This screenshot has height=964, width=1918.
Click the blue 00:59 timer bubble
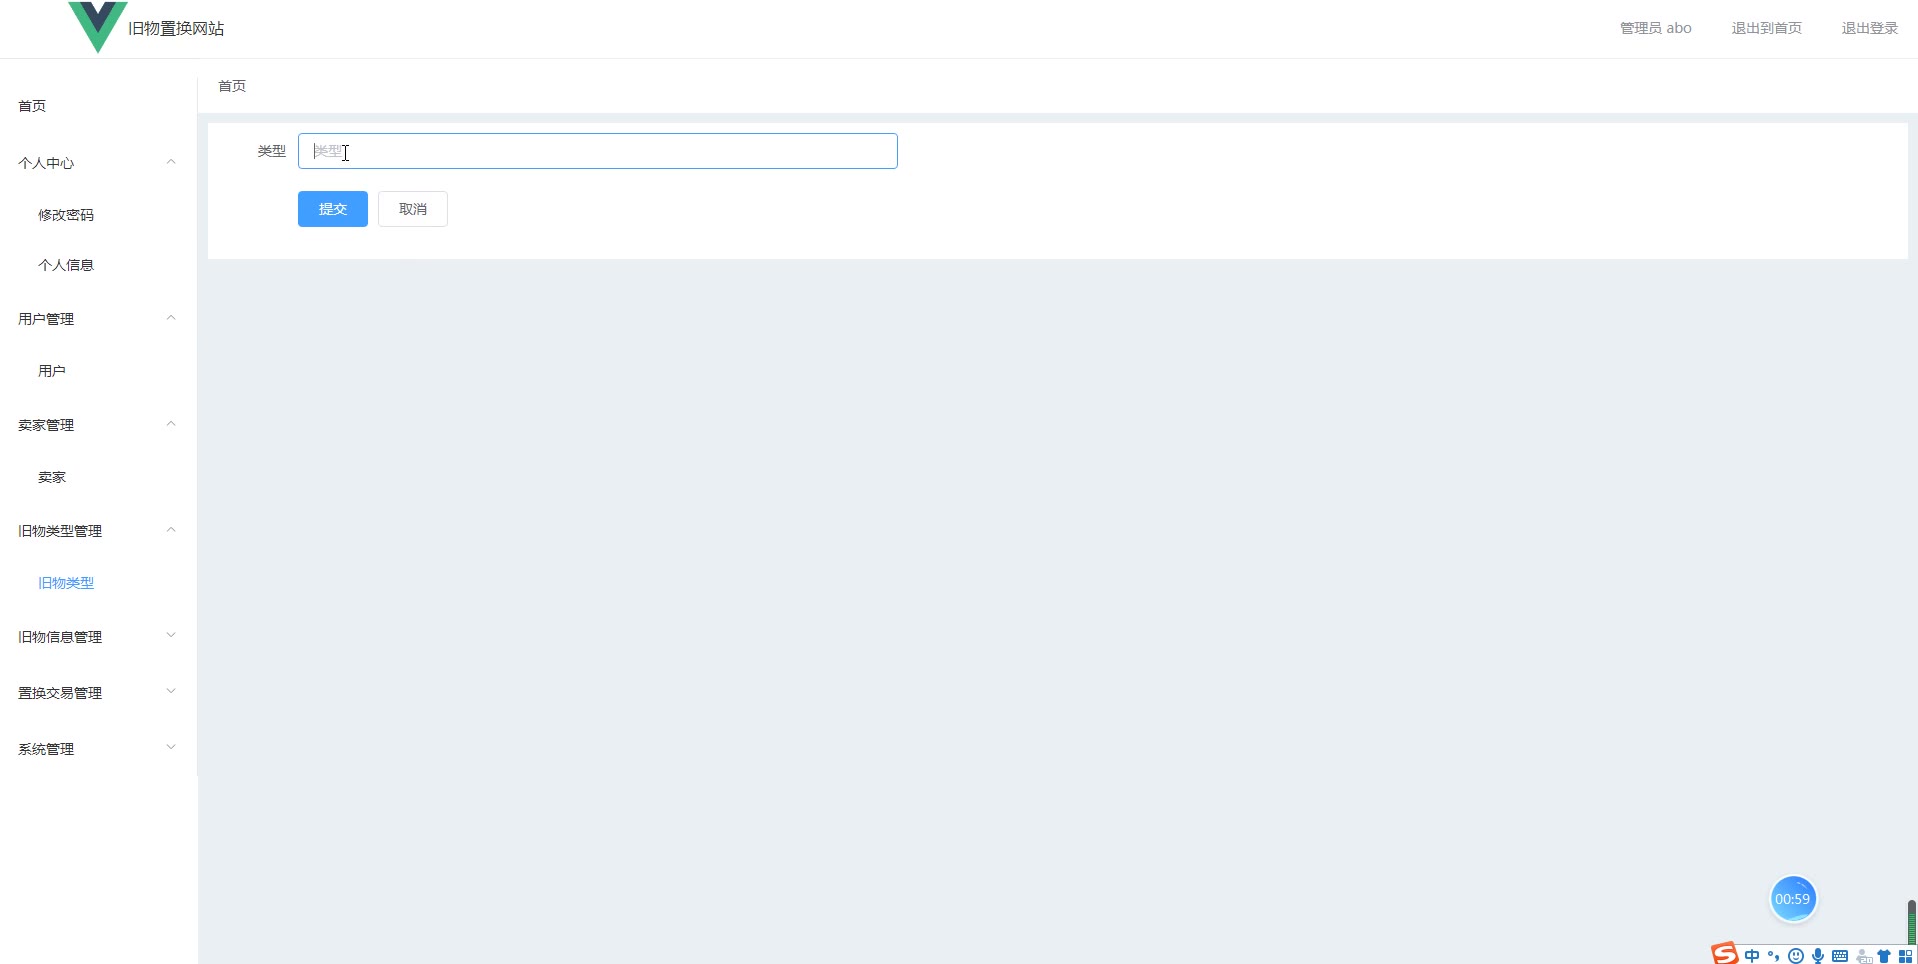point(1793,899)
